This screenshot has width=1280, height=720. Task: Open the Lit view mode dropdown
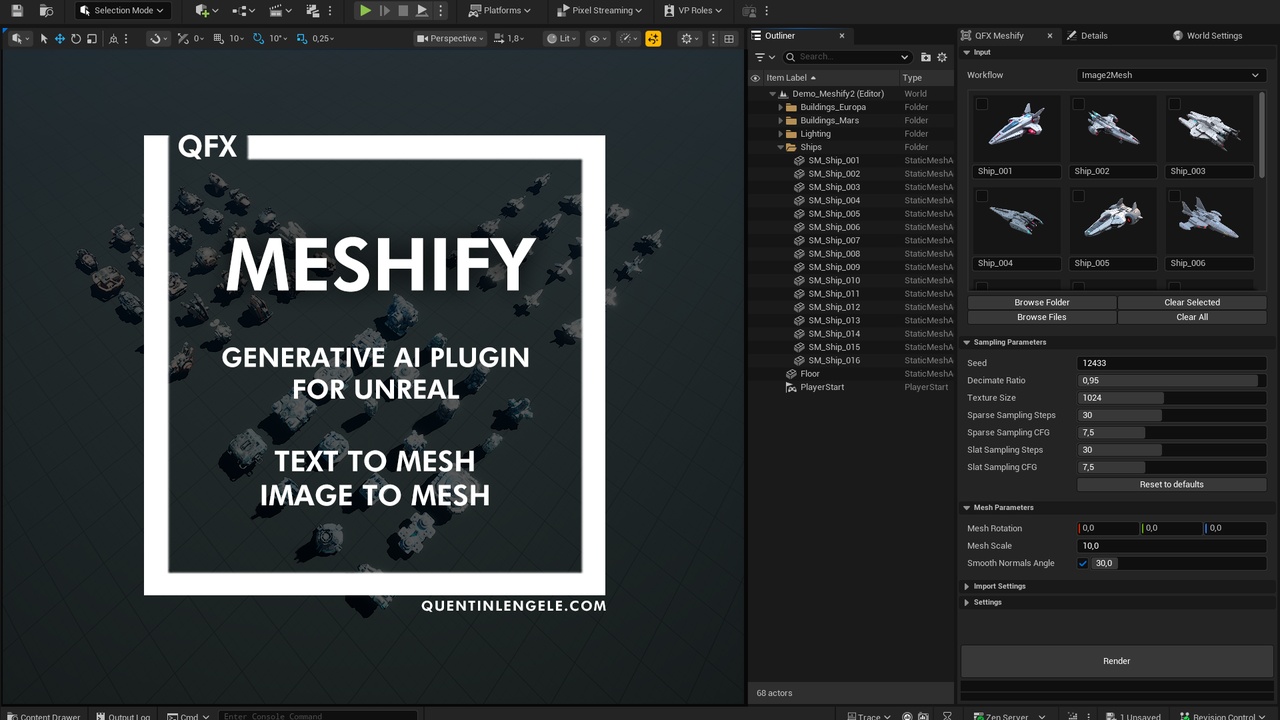562,38
